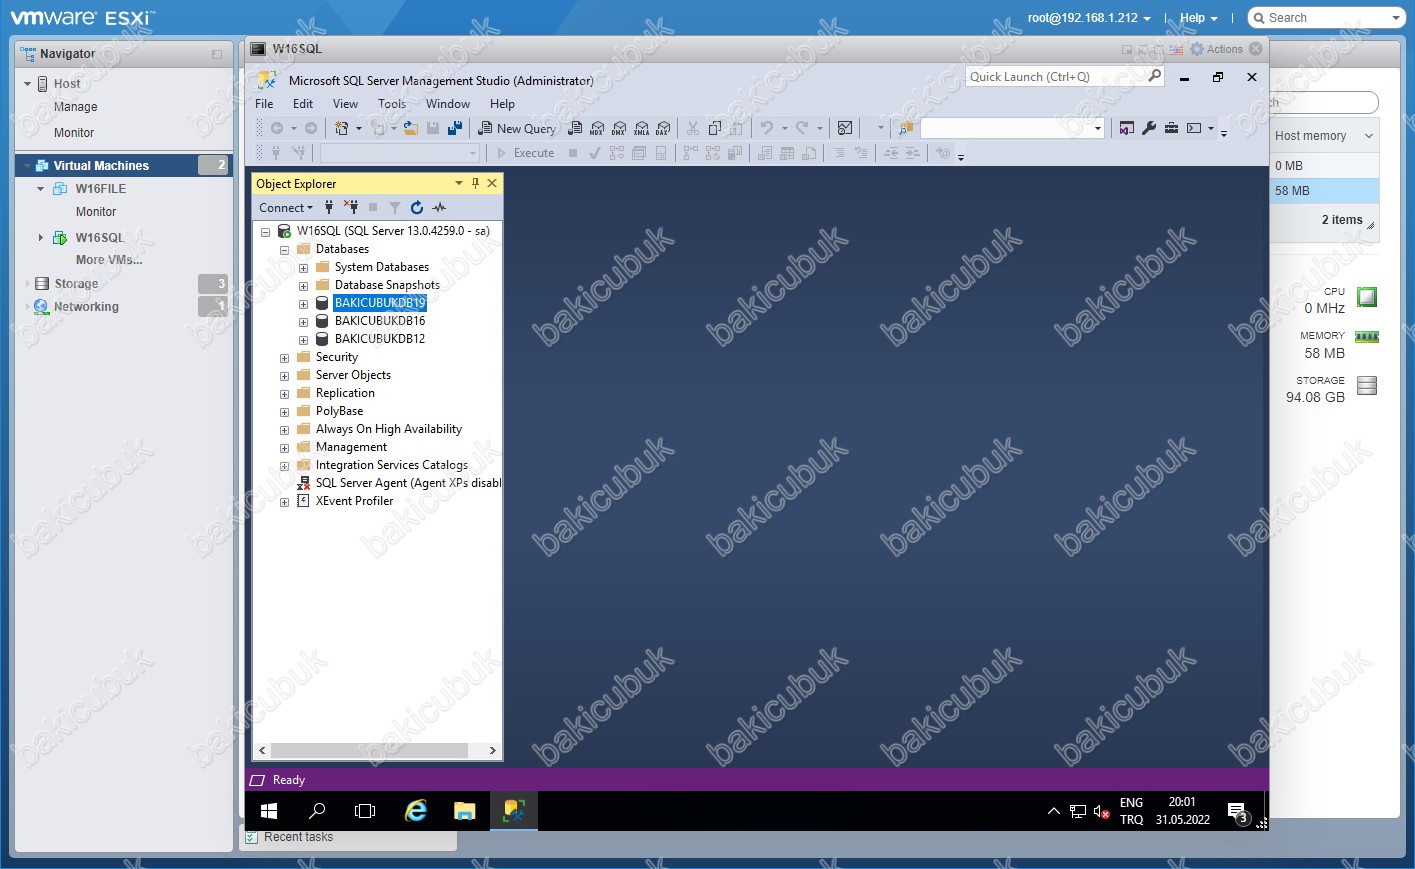Click Storage in the ESXi Navigator

[x=76, y=284]
